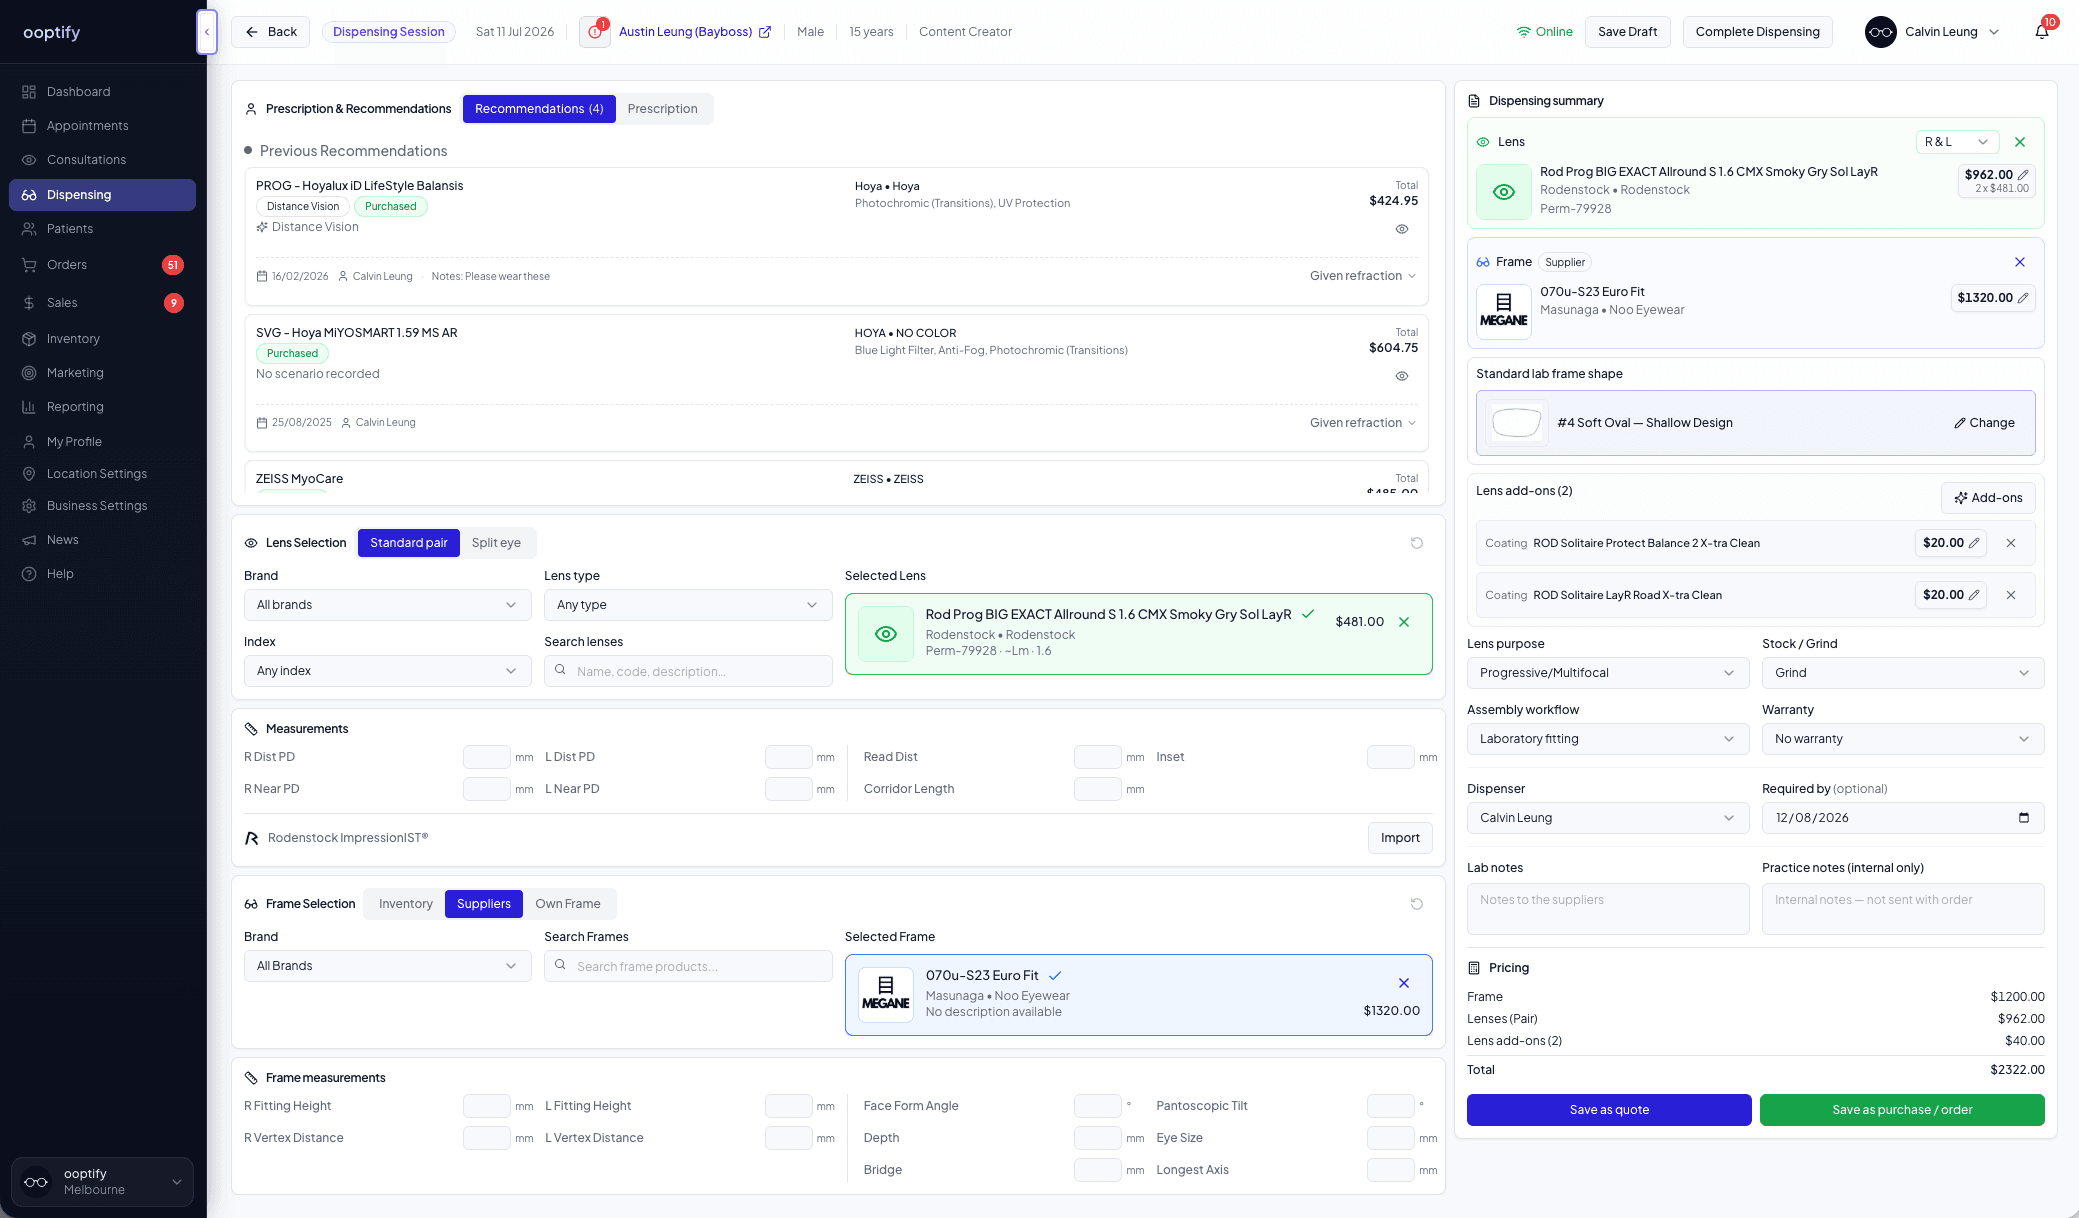Screen dimensions: 2079x1218
Task: Open the Warranty dropdown
Action: pos(1903,739)
